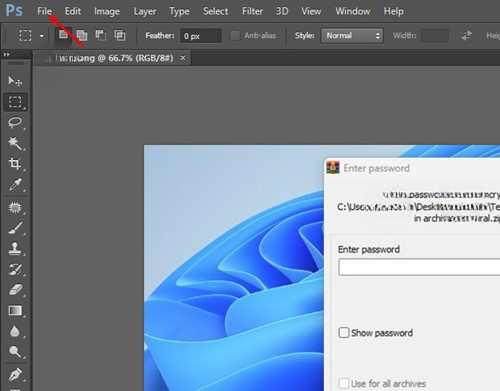Click the Photoshop Ps logo

(x=14, y=11)
